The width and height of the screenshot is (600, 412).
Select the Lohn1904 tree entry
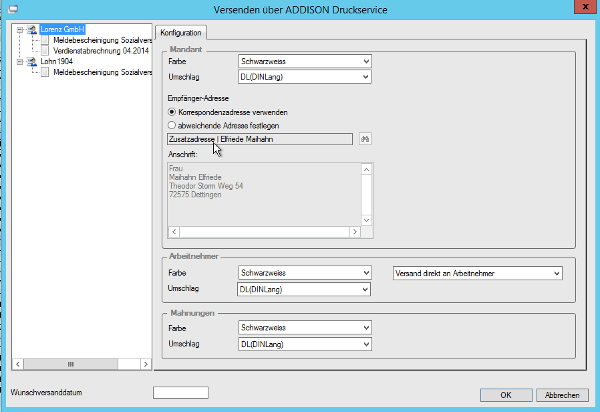click(57, 61)
